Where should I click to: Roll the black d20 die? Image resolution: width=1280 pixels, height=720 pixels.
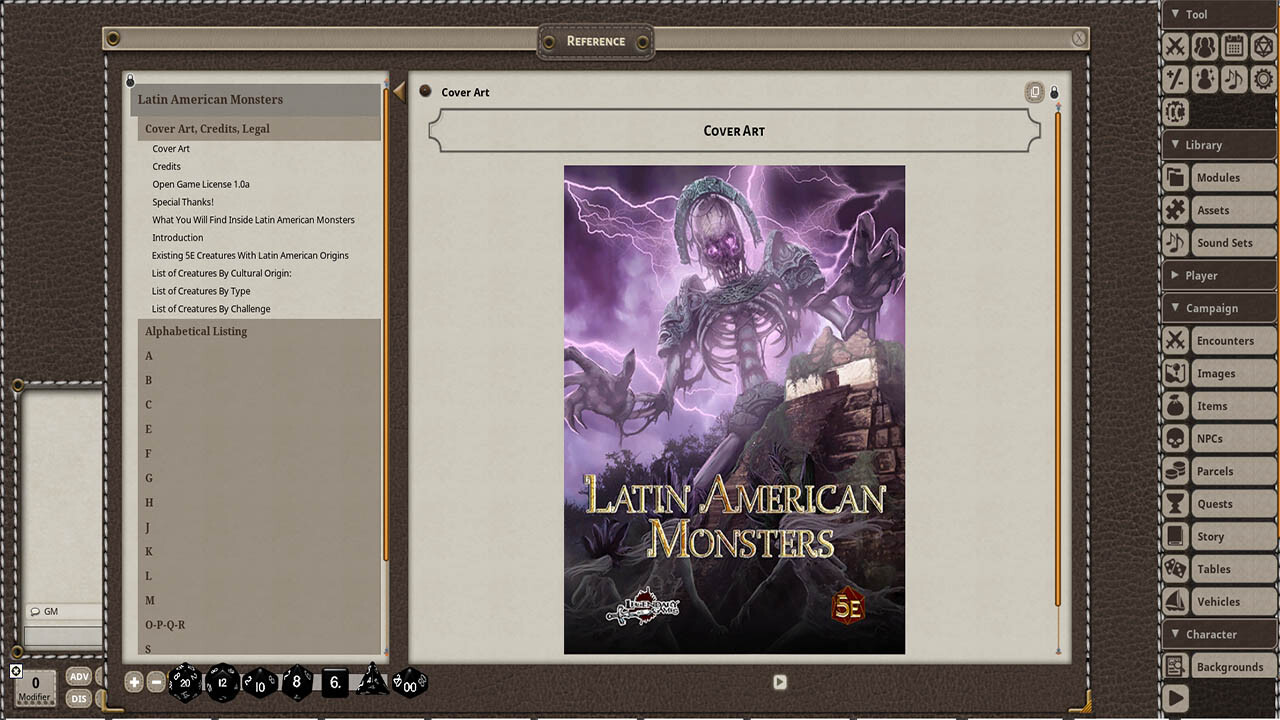(x=185, y=683)
